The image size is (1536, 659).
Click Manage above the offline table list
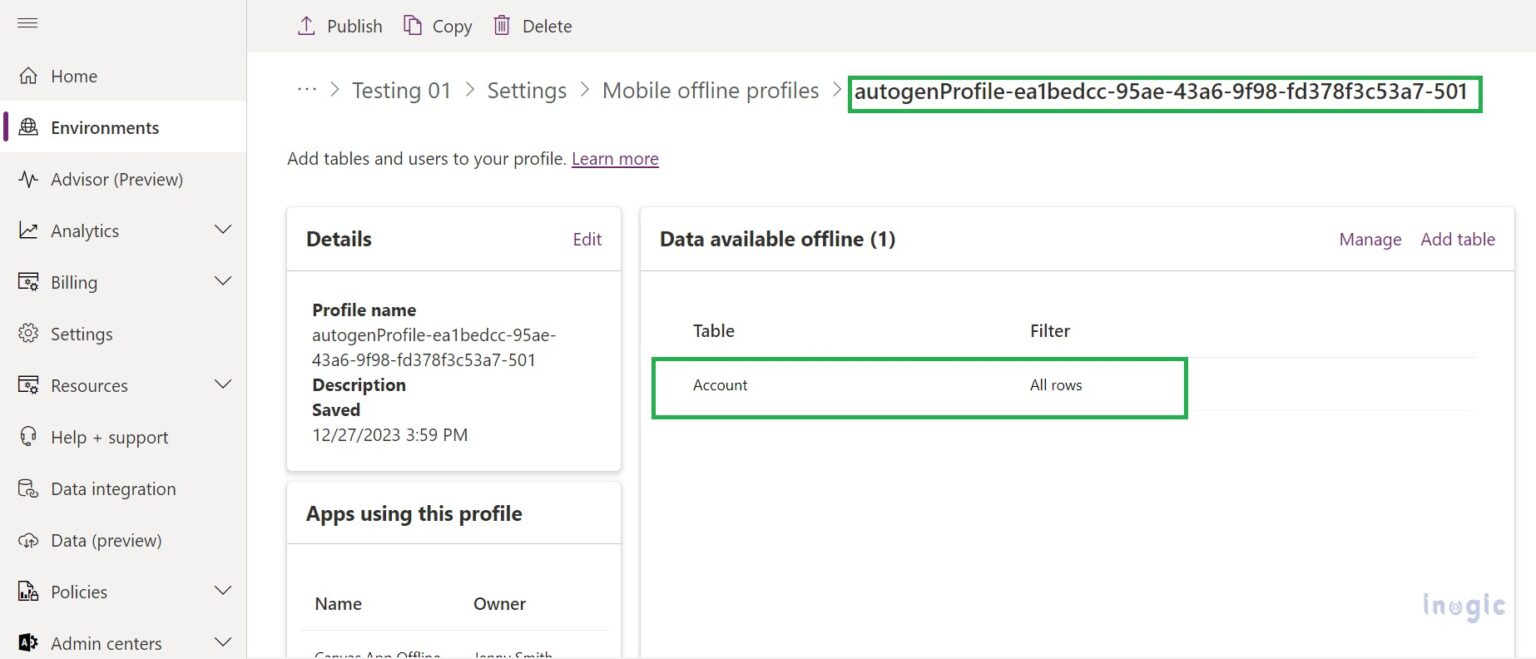point(1369,239)
